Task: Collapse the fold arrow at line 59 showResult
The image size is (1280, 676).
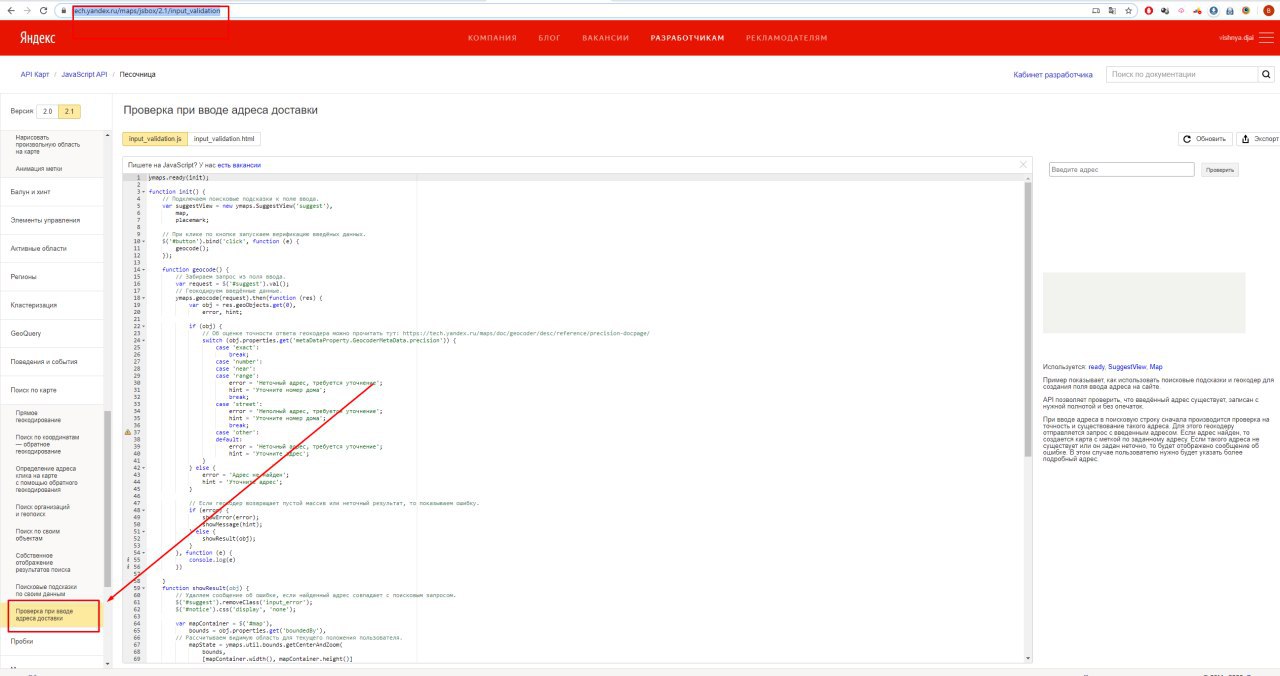Action: coord(143,588)
